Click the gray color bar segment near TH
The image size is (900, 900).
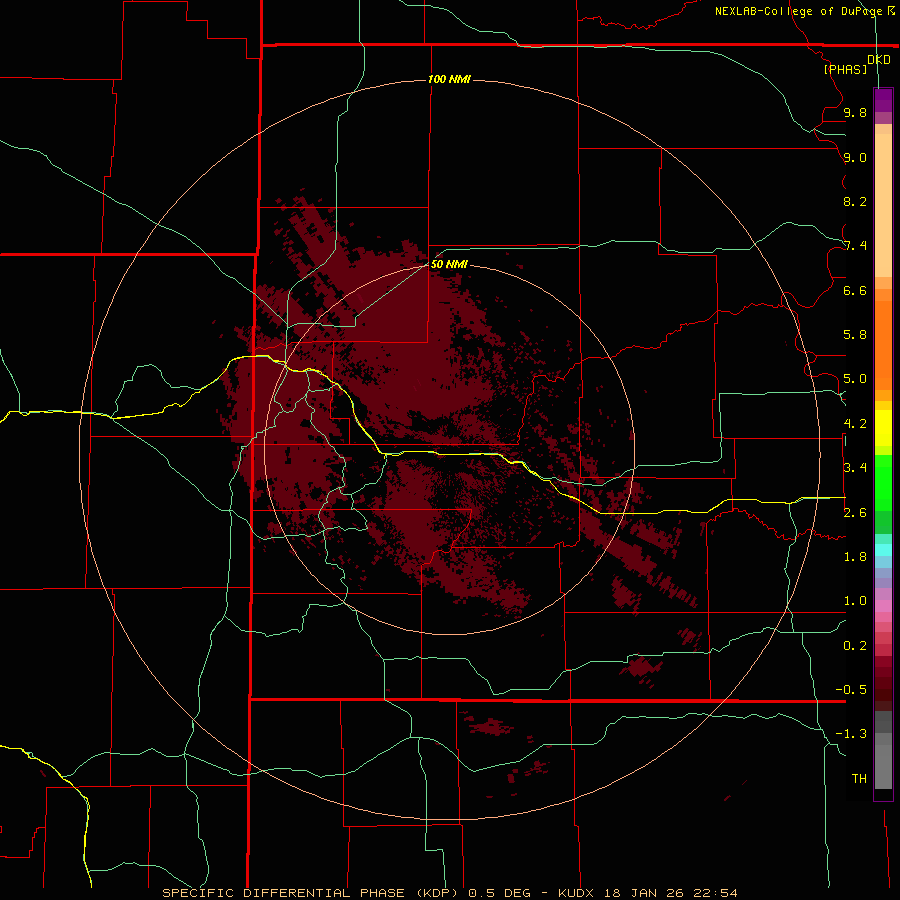click(x=883, y=767)
